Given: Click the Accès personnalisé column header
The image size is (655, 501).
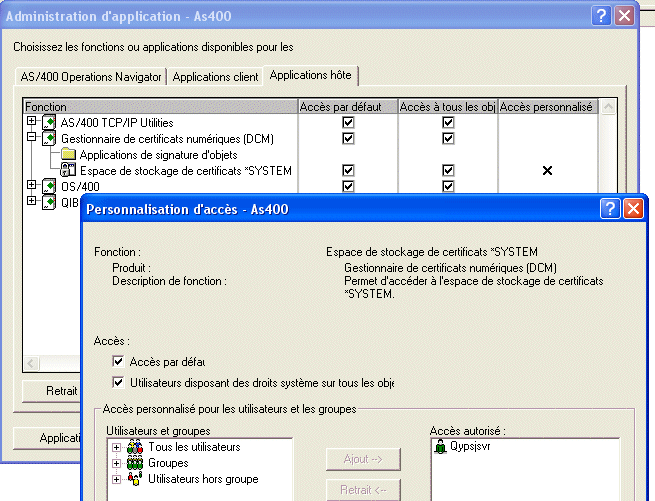Looking at the screenshot, I should [x=548, y=107].
